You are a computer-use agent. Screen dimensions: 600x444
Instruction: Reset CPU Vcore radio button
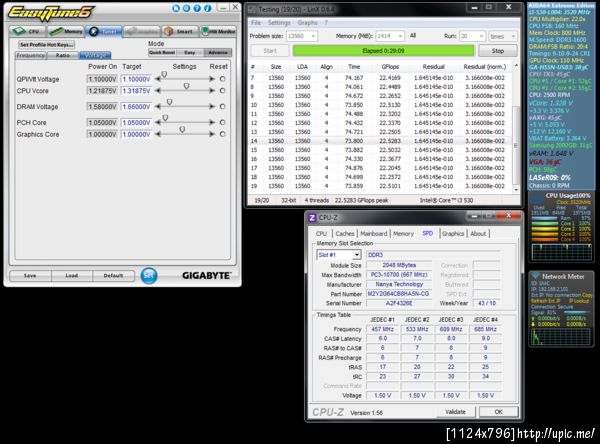point(222,91)
